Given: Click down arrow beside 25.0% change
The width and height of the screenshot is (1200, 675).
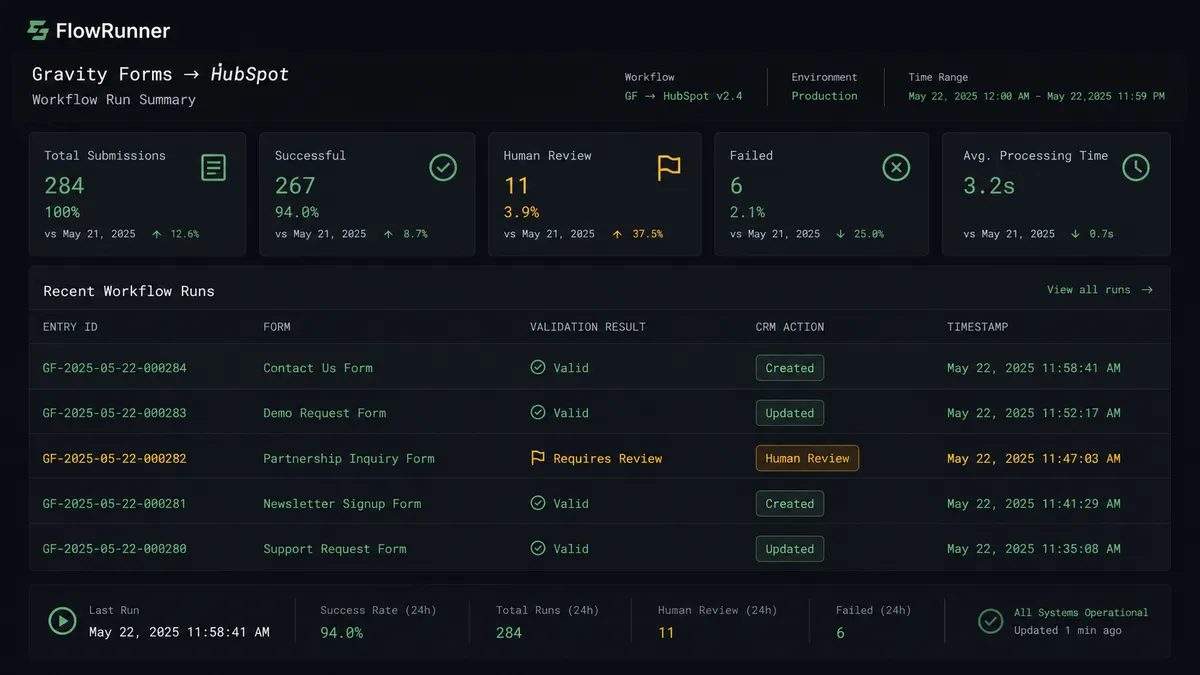Looking at the screenshot, I should (841, 234).
